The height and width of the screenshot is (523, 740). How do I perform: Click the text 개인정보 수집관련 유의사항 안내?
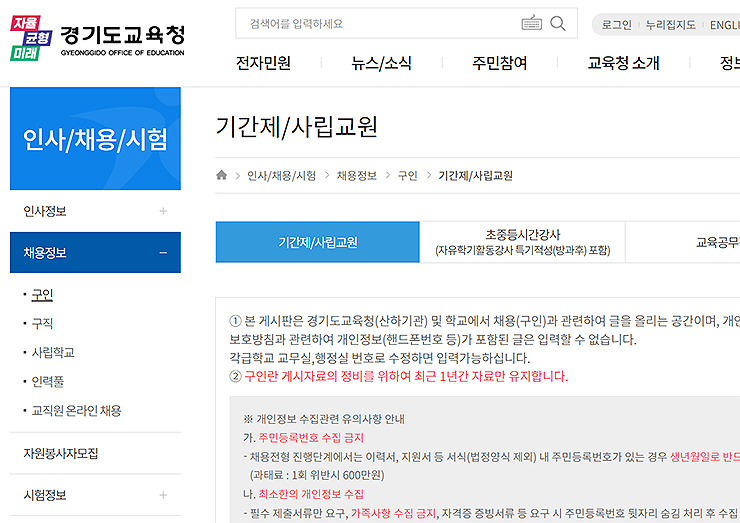coord(330,419)
